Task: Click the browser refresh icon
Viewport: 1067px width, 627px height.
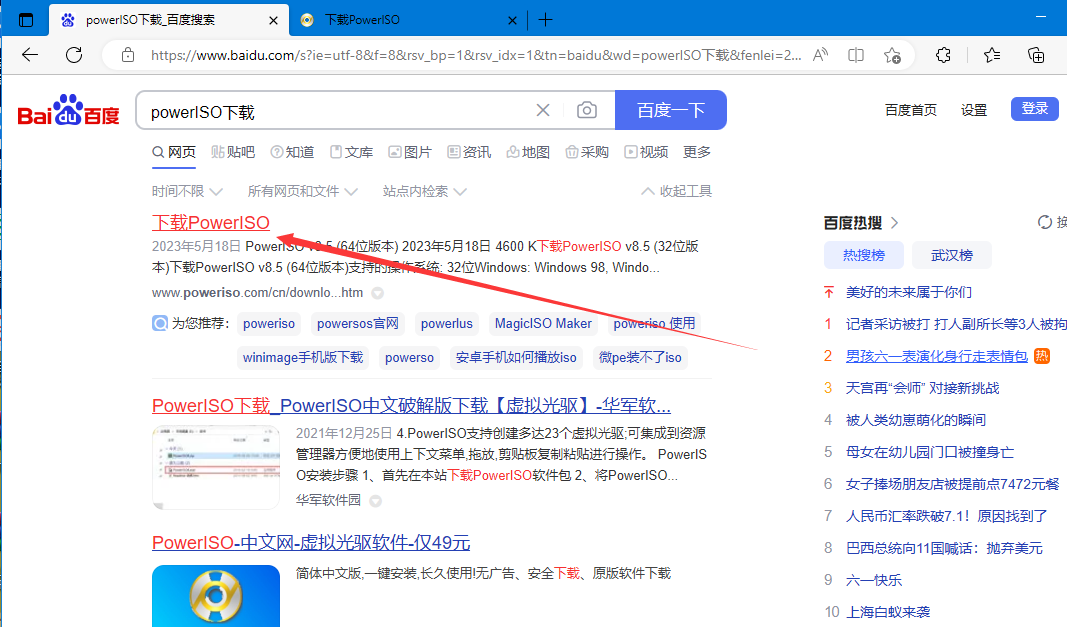Action: [74, 55]
